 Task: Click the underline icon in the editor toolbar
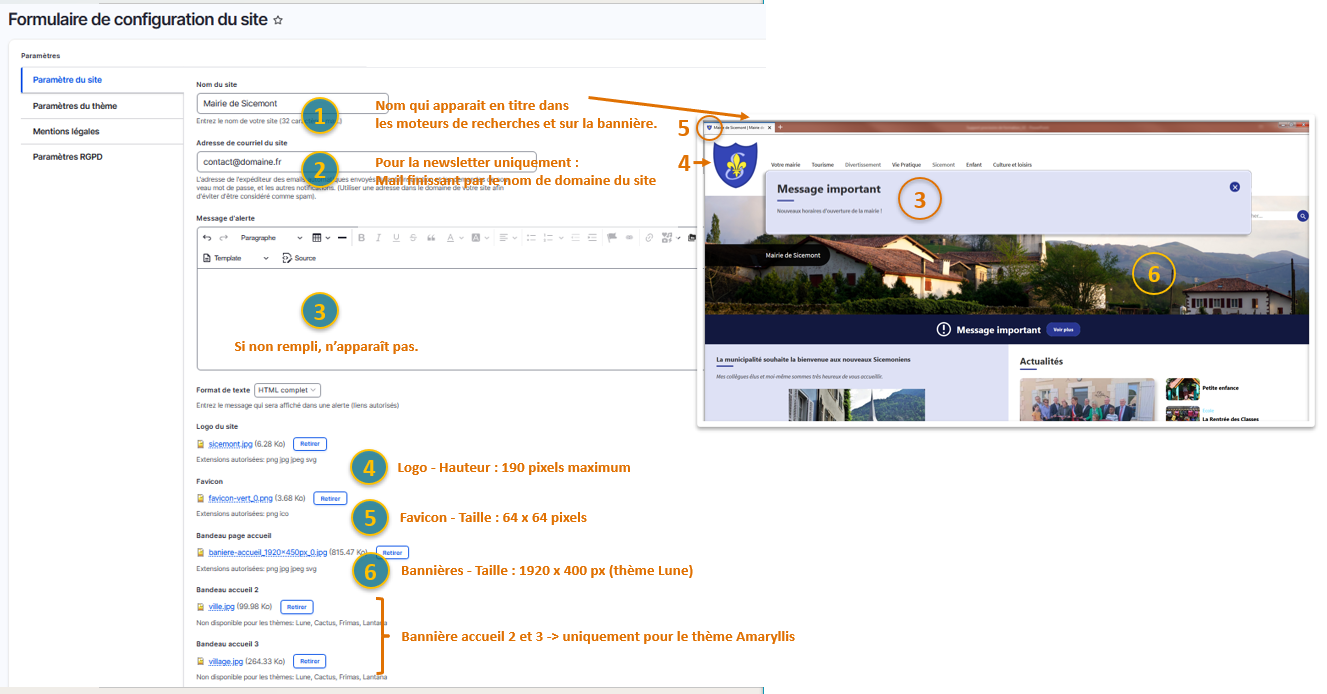pyautogui.click(x=396, y=238)
